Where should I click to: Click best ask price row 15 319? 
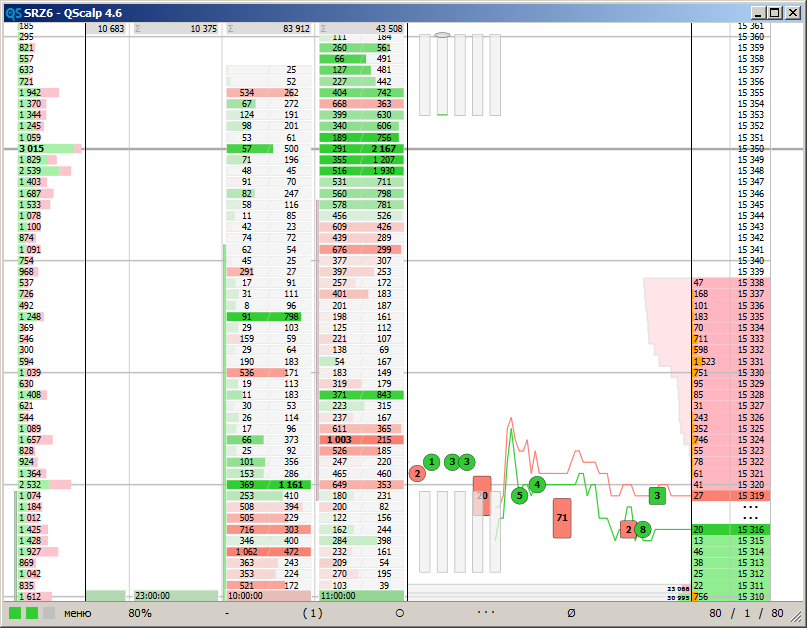(x=750, y=495)
